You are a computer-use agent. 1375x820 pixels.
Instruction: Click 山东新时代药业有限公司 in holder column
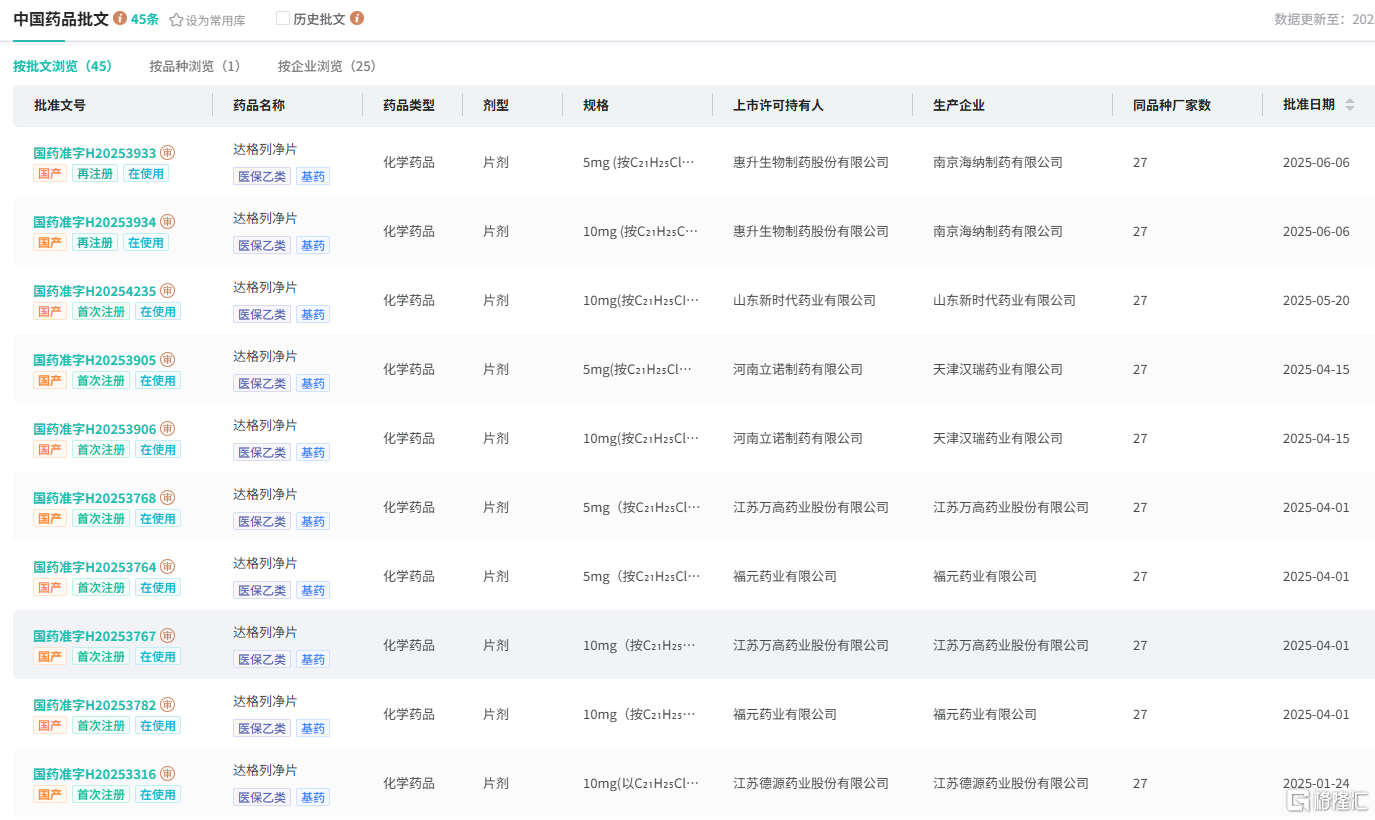pyautogui.click(x=804, y=300)
